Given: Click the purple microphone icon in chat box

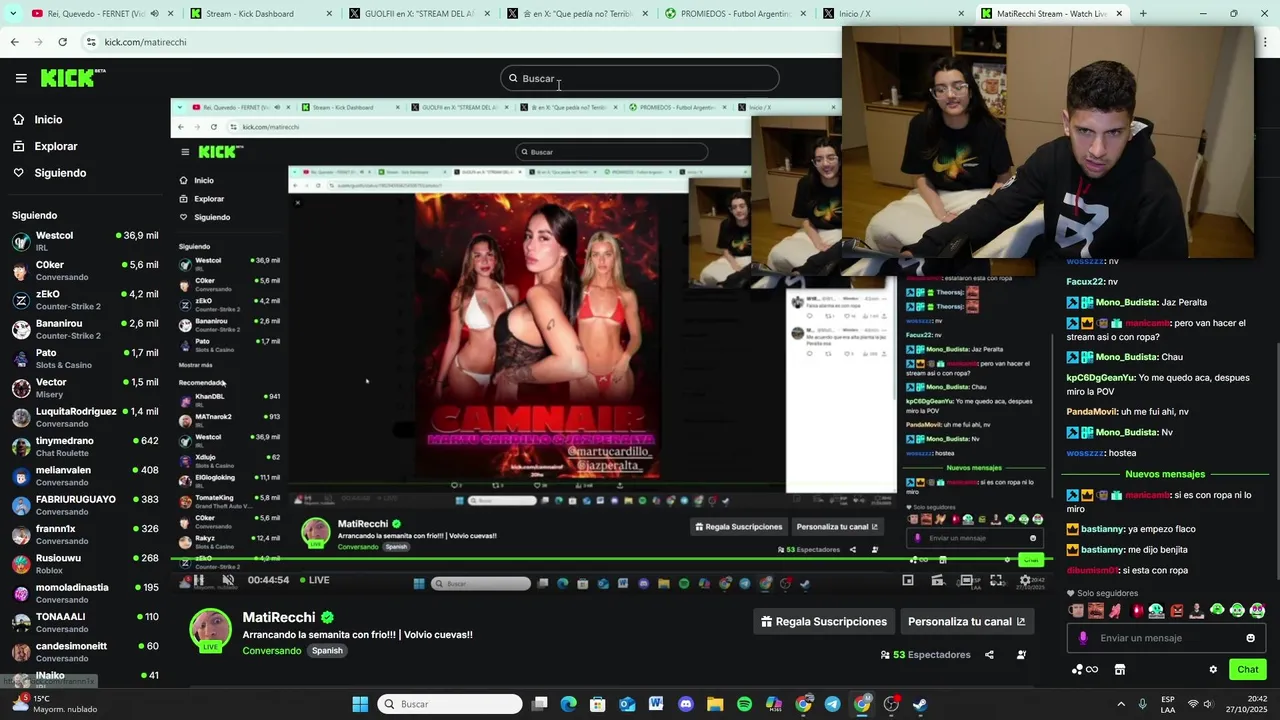Looking at the screenshot, I should [1083, 638].
